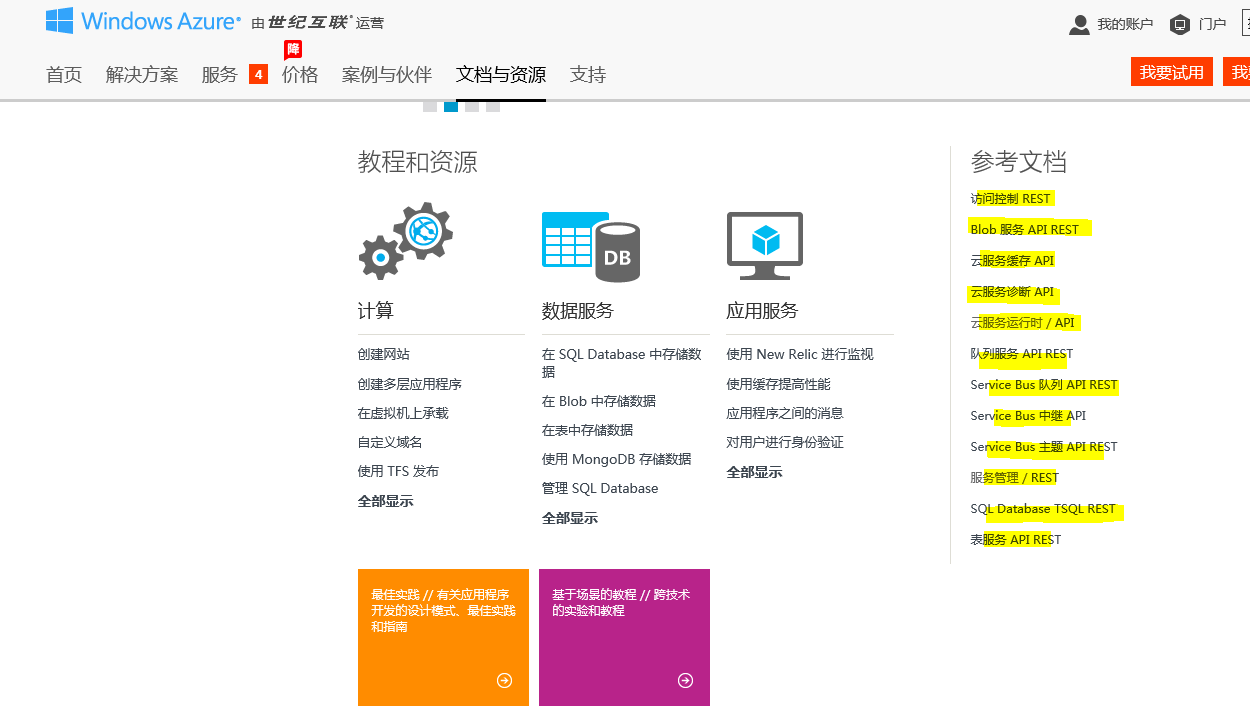Click the monitor cube icon above 应用服务
The height and width of the screenshot is (708, 1250).
765,246
